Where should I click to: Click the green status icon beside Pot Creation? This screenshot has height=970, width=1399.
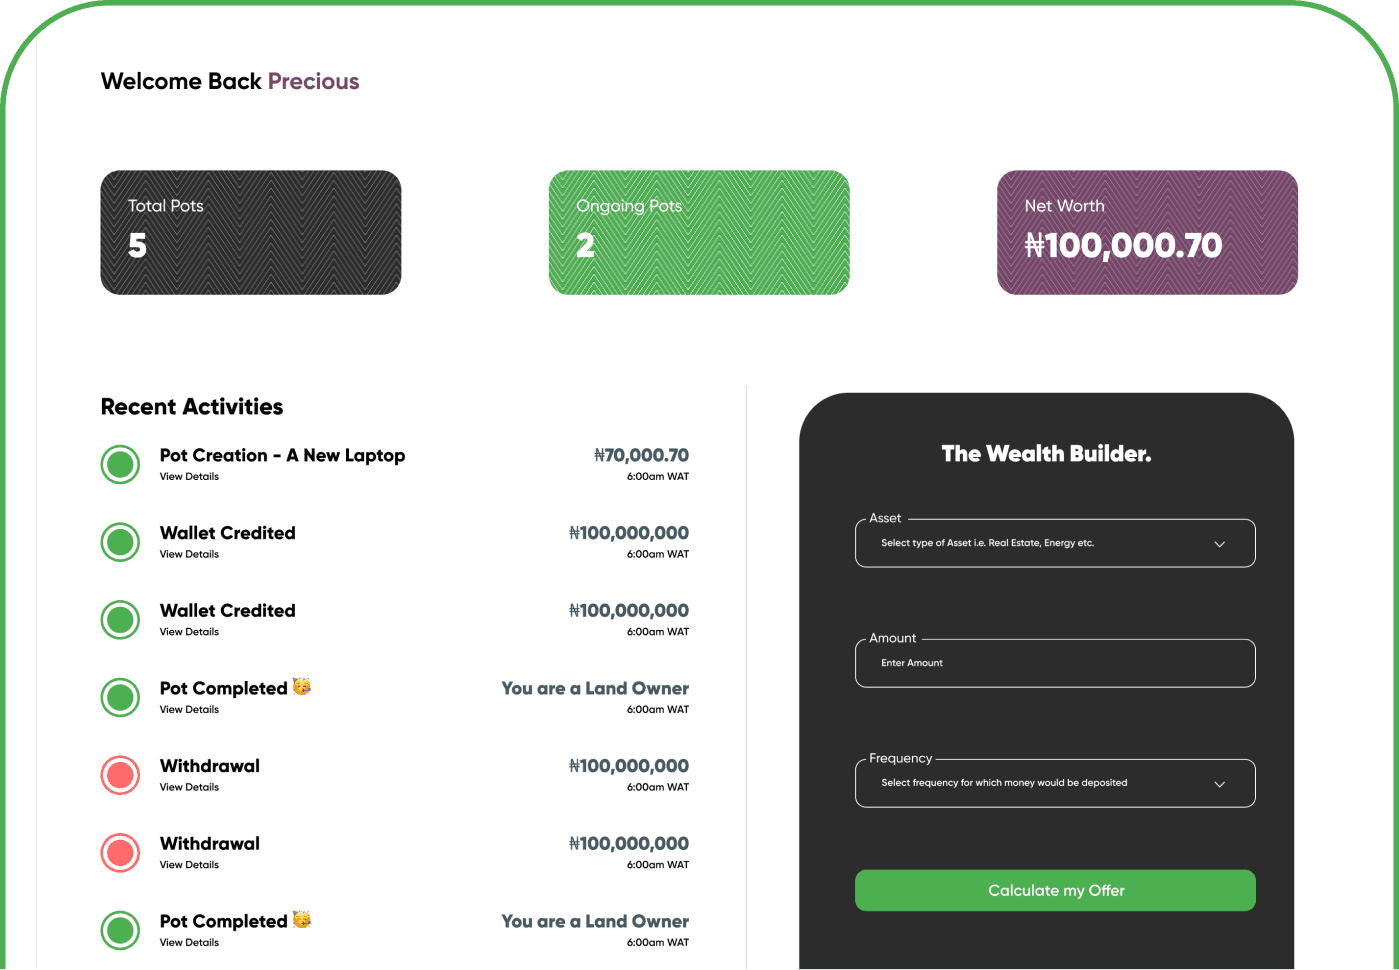pyautogui.click(x=119, y=464)
